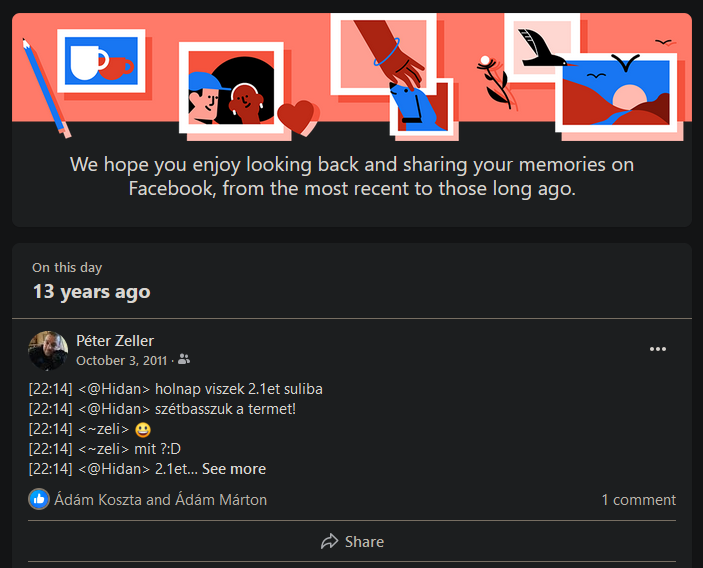The image size is (703, 568).
Task: Click the two friends portrait illustration
Action: click(231, 88)
